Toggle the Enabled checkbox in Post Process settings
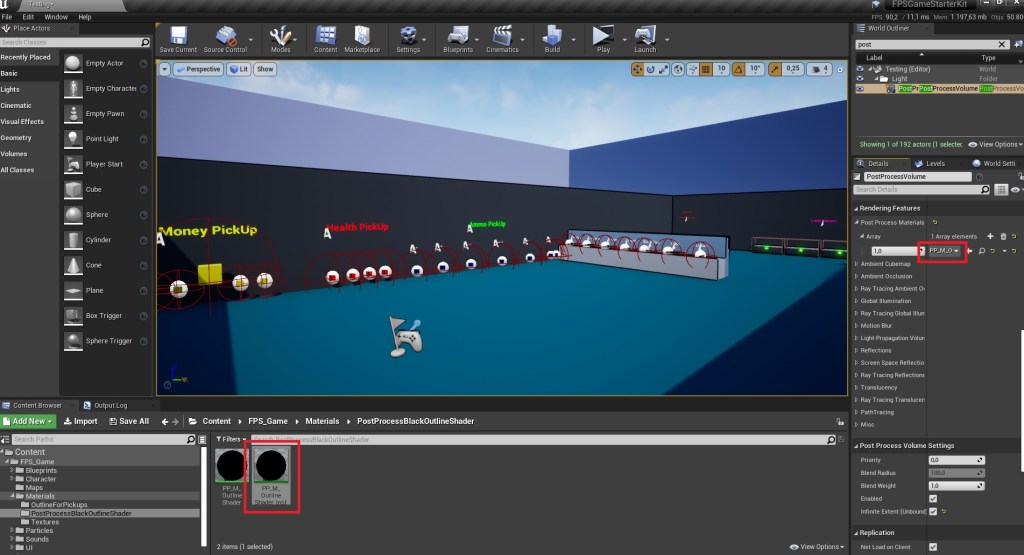This screenshot has height=555, width=1024. click(x=933, y=497)
